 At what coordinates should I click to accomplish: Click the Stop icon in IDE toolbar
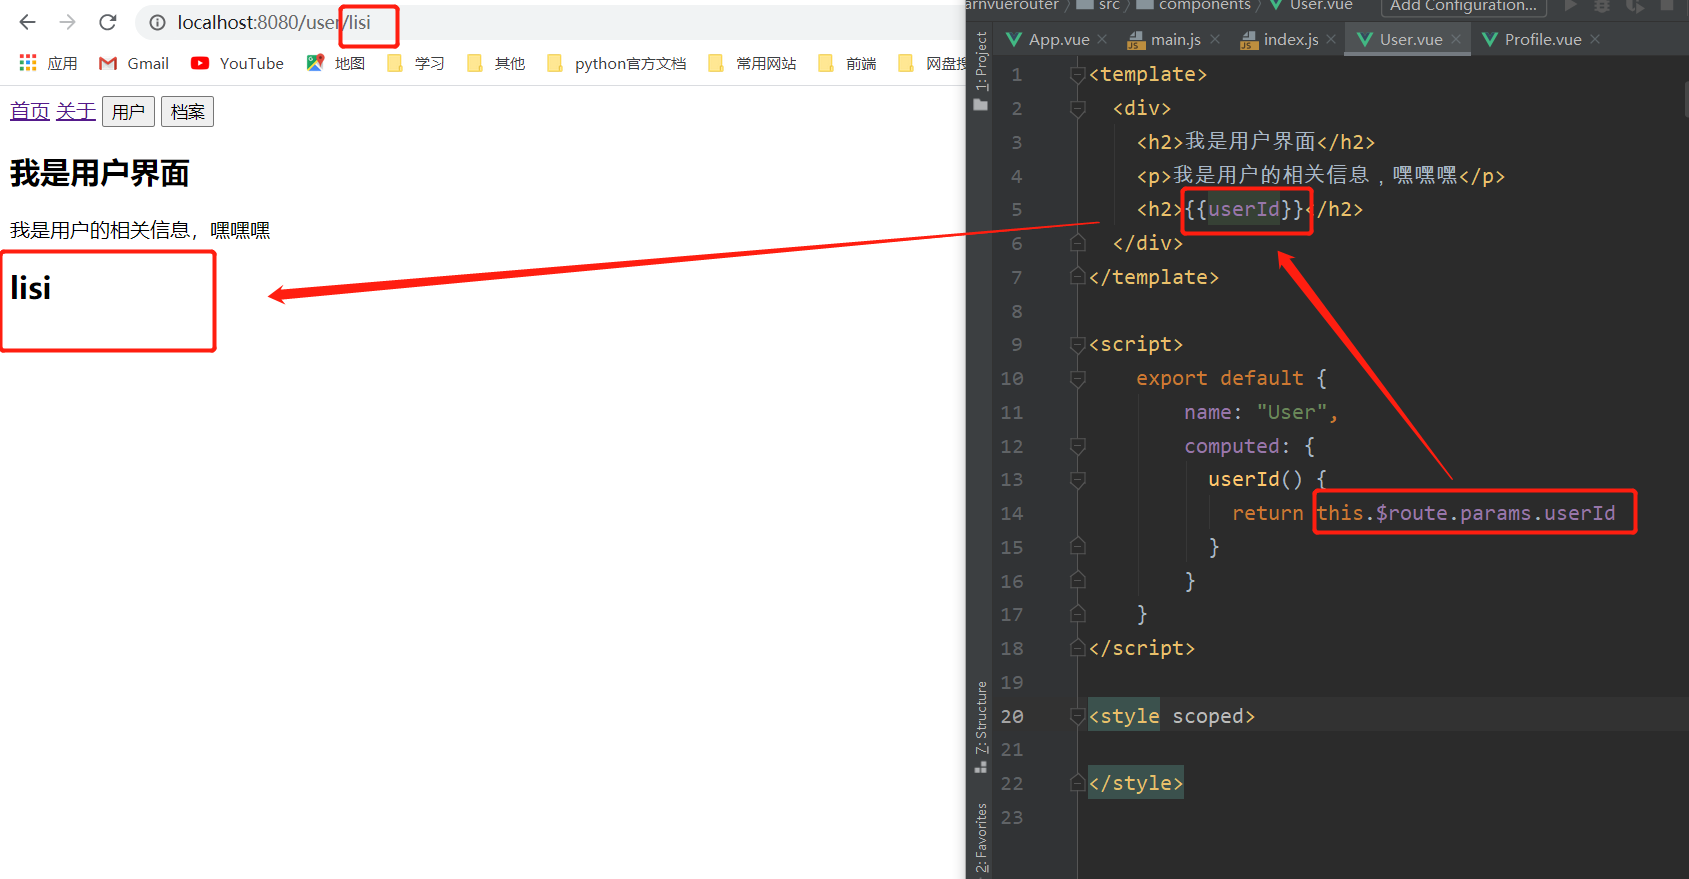click(x=1667, y=5)
